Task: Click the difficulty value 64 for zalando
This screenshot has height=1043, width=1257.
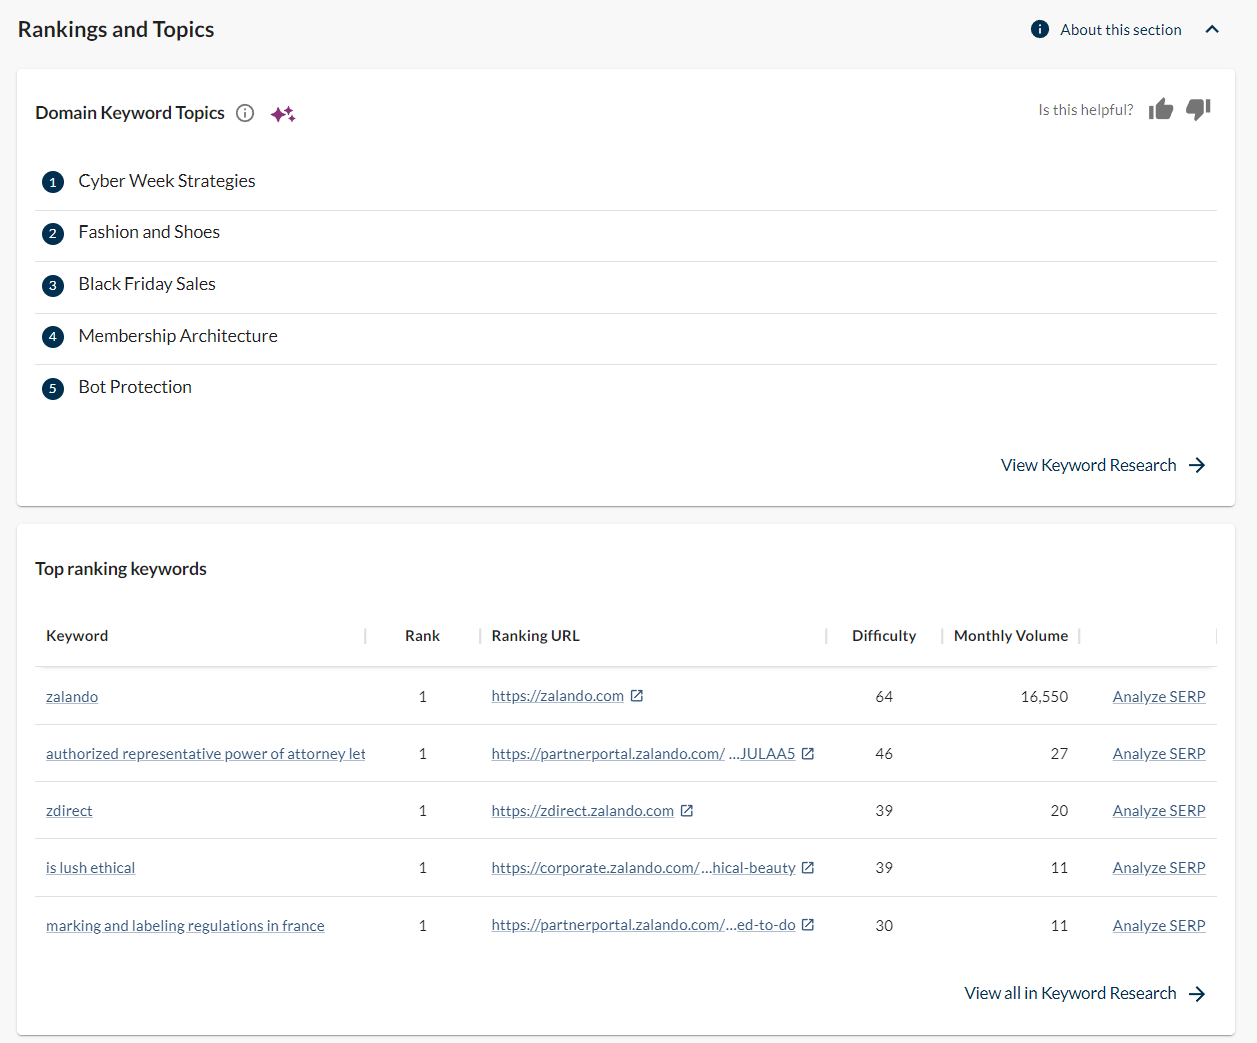Action: click(x=884, y=697)
